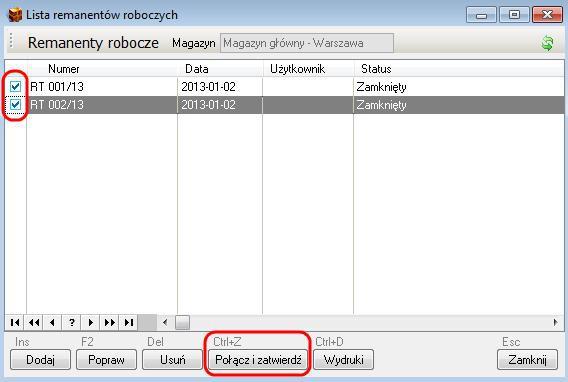Viewport: 568px width, 382px height.
Task: Click the Status column header
Action: point(459,69)
